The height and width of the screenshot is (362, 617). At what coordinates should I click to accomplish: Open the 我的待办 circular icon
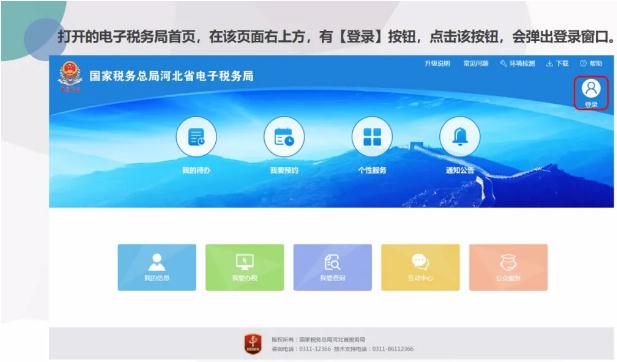(196, 137)
